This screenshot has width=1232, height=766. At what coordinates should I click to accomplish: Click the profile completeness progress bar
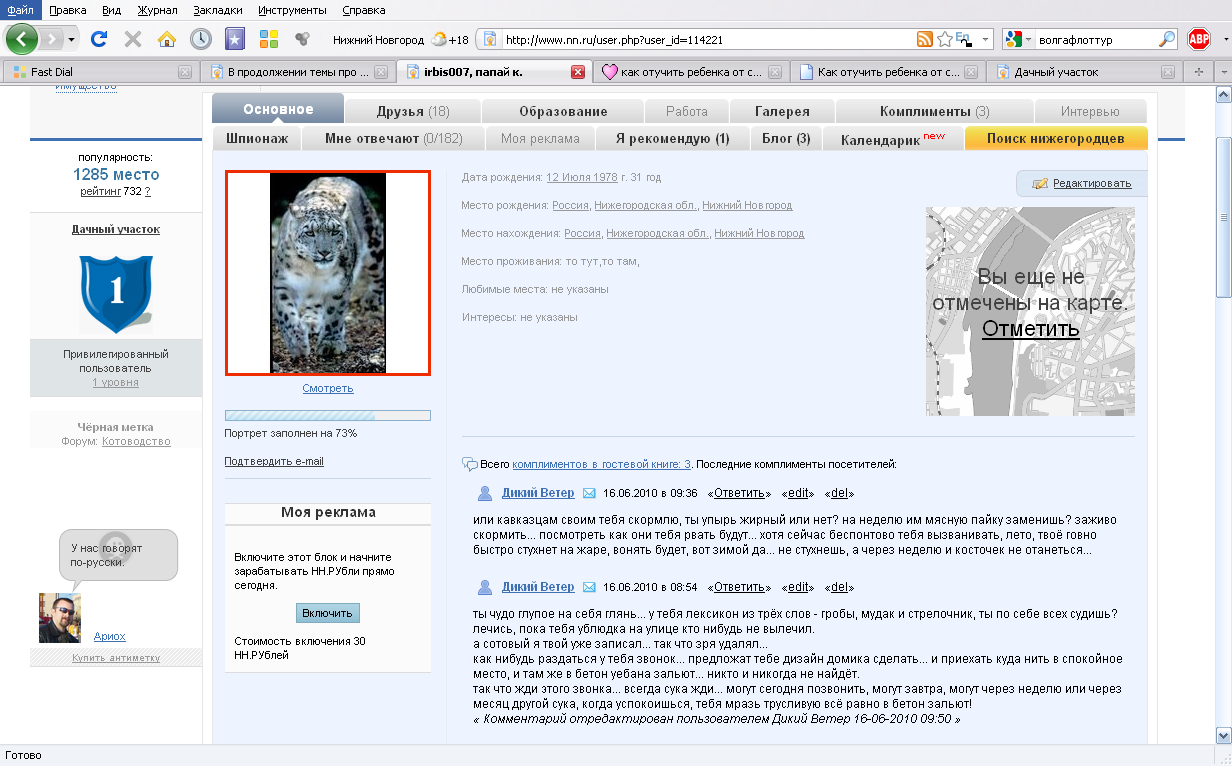[x=328, y=415]
